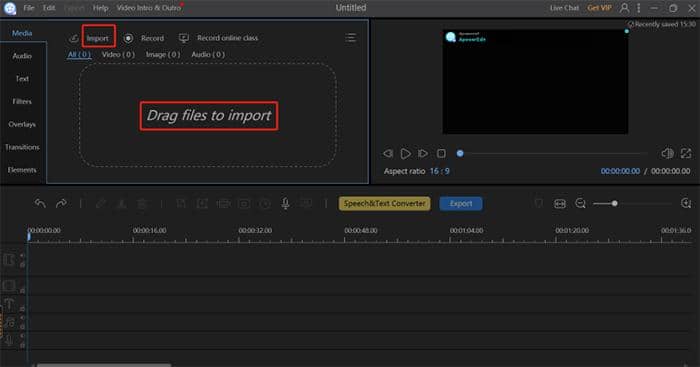This screenshot has height=367, width=700.
Task: Open the Text tab in sidebar
Action: (x=22, y=79)
